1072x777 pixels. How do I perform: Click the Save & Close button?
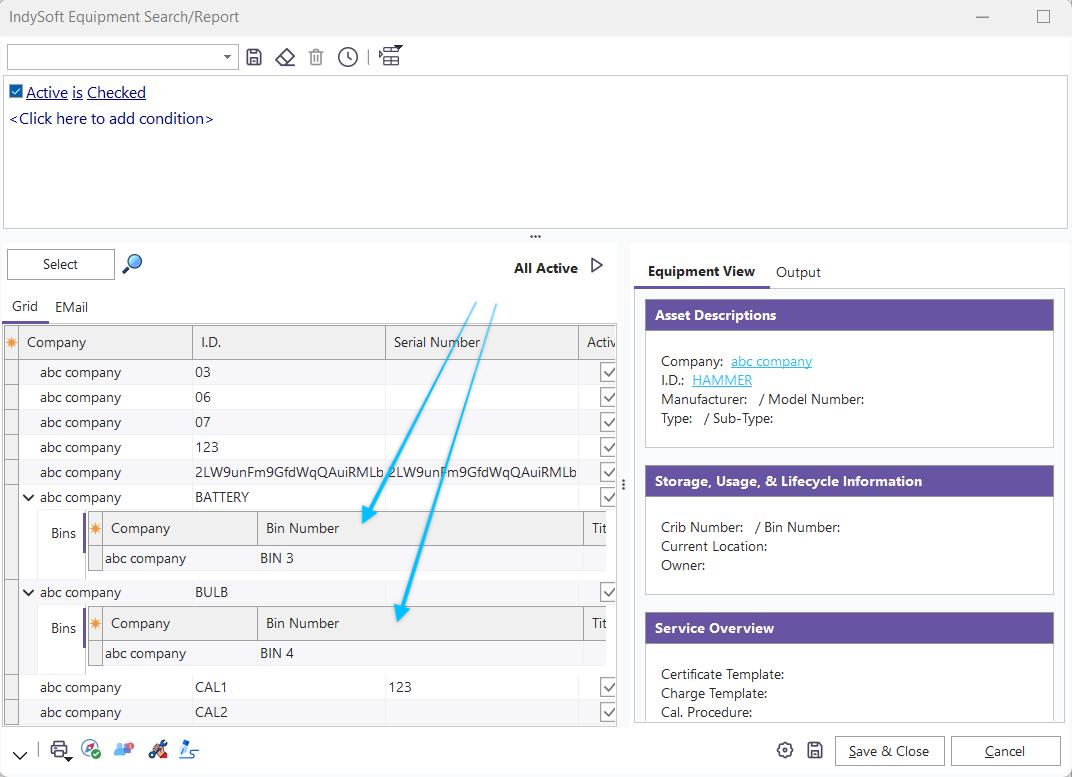click(888, 751)
